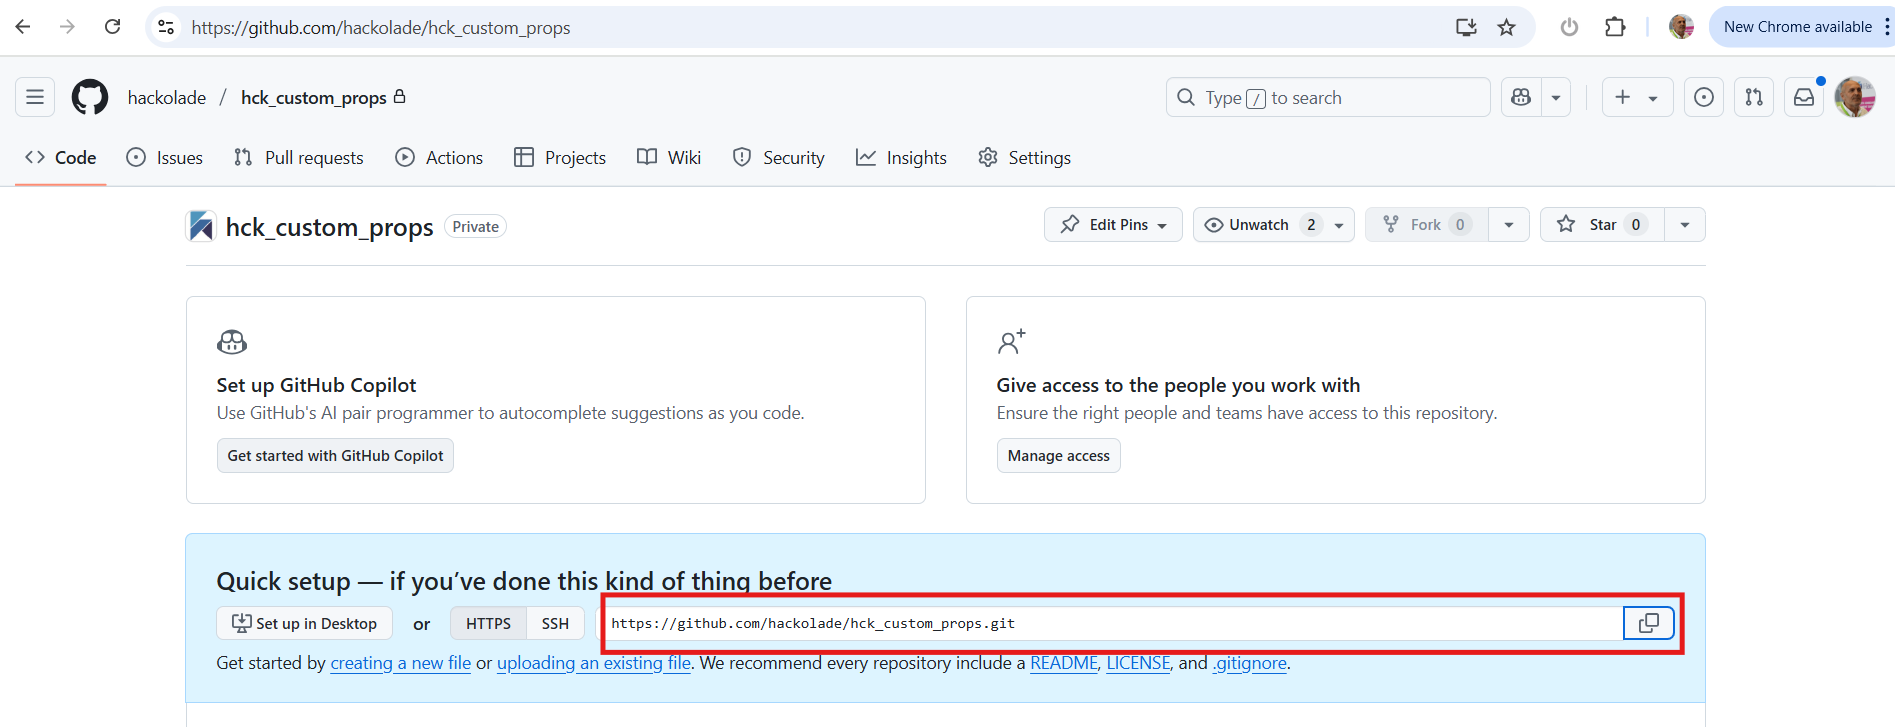Image resolution: width=1895 pixels, height=727 pixels.
Task: Click the add person access icon
Action: 1011,342
